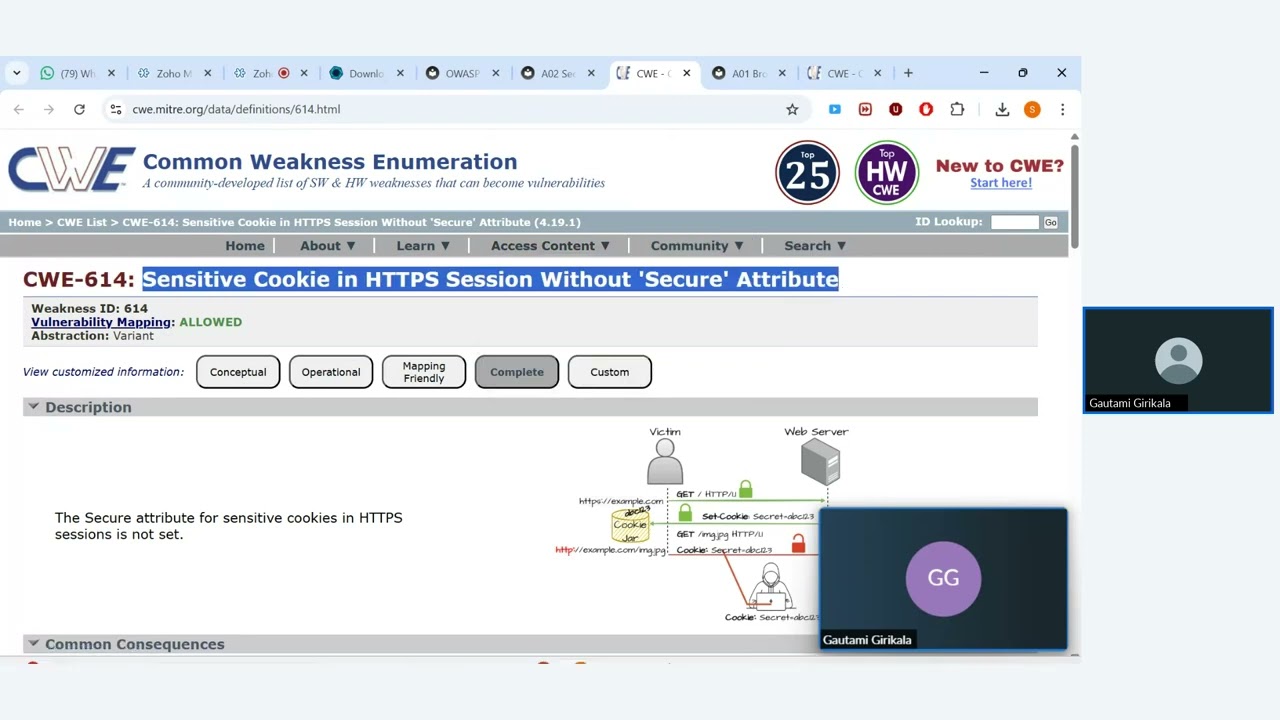This screenshot has height=720, width=1280.
Task: Click the 'Weakness ID: 614' text
Action: [90, 308]
